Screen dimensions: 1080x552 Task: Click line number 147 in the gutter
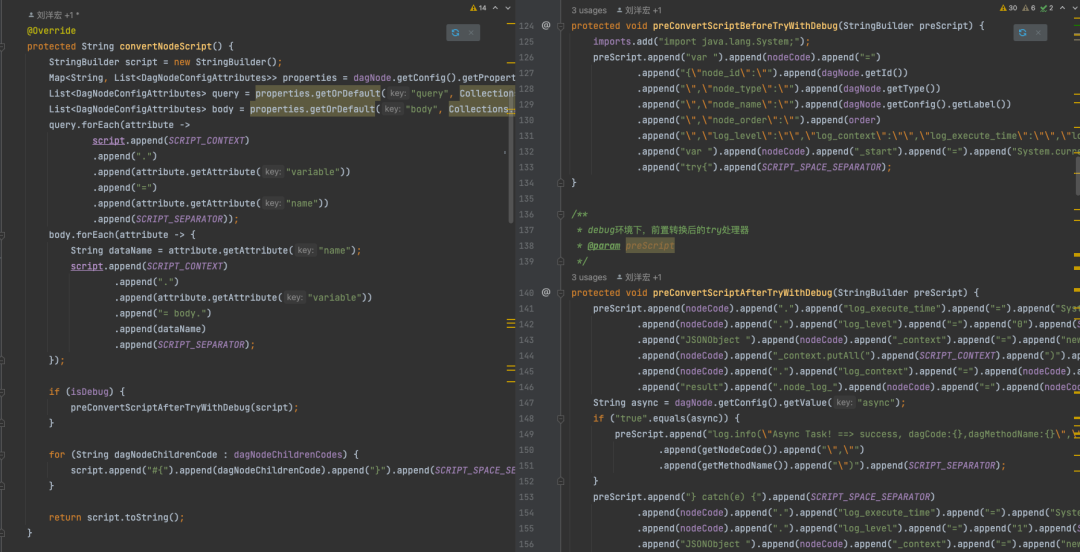tap(526, 402)
